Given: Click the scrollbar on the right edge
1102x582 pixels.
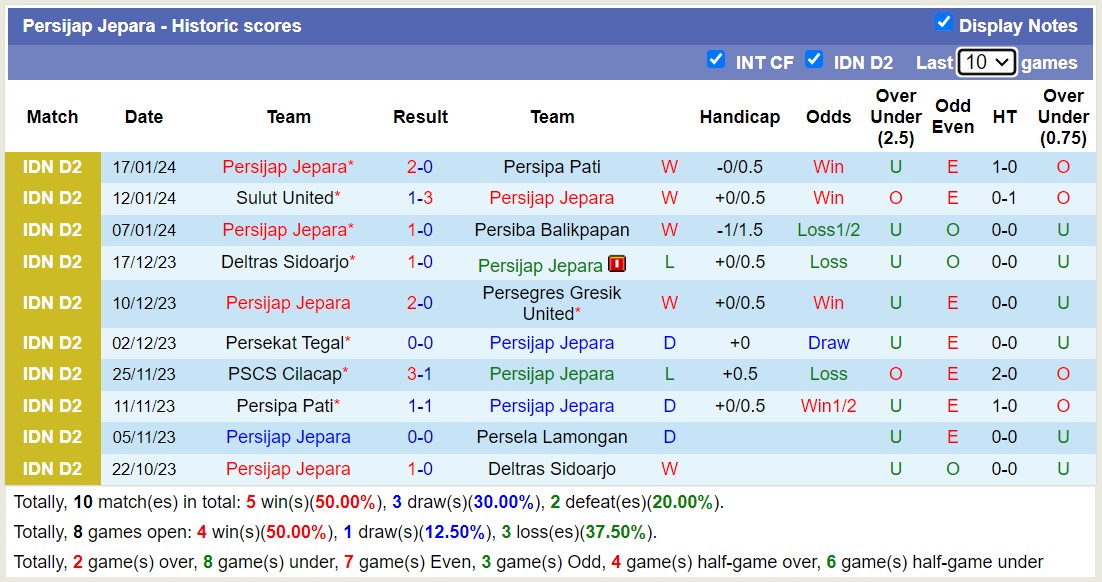Looking at the screenshot, I should (1097, 290).
